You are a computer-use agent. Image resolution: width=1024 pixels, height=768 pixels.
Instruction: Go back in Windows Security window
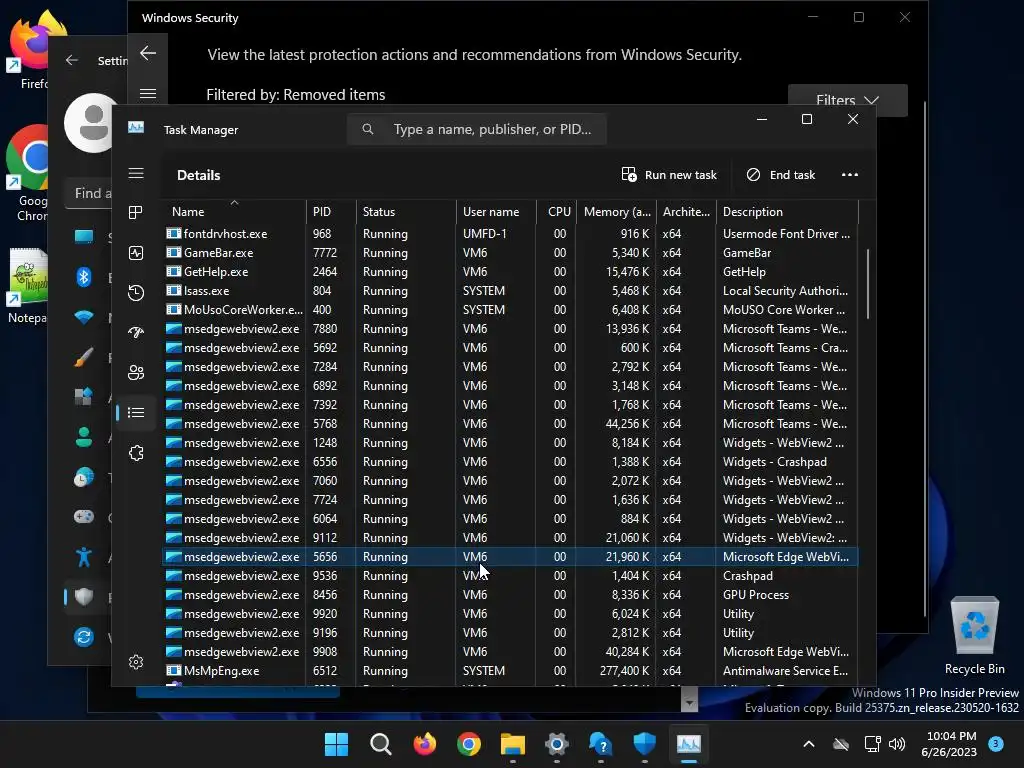coord(148,53)
